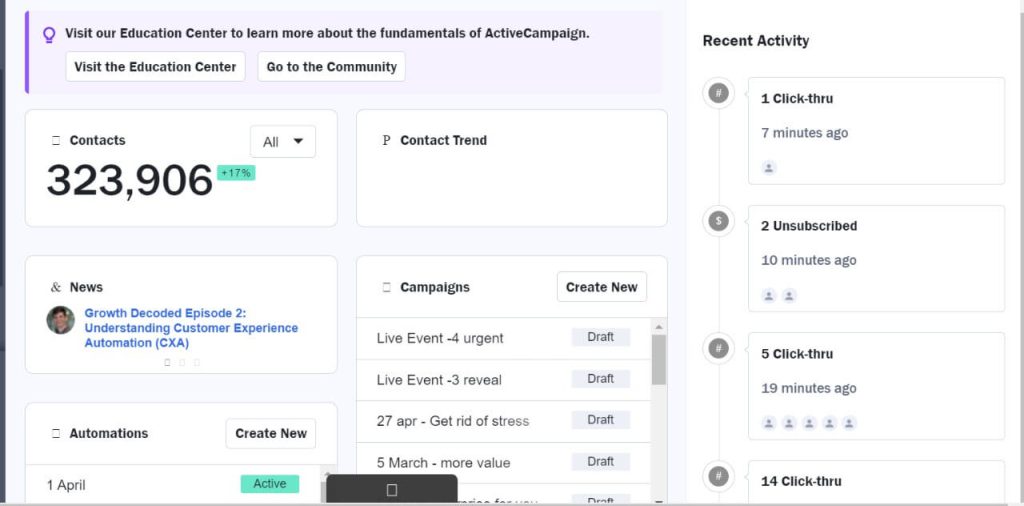Click the Automations section icon
The image size is (1024, 506).
[56, 434]
